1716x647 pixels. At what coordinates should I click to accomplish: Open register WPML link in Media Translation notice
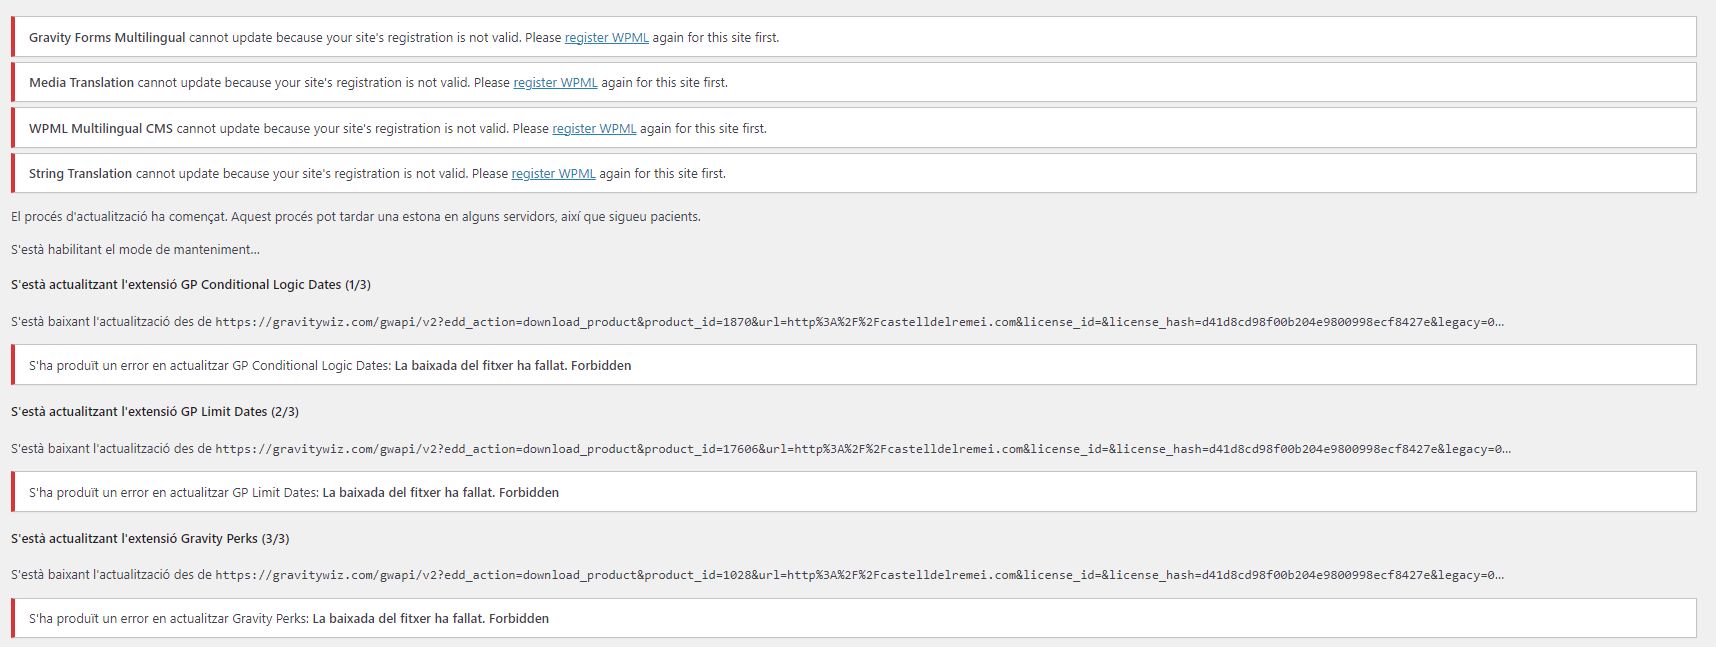click(x=555, y=82)
